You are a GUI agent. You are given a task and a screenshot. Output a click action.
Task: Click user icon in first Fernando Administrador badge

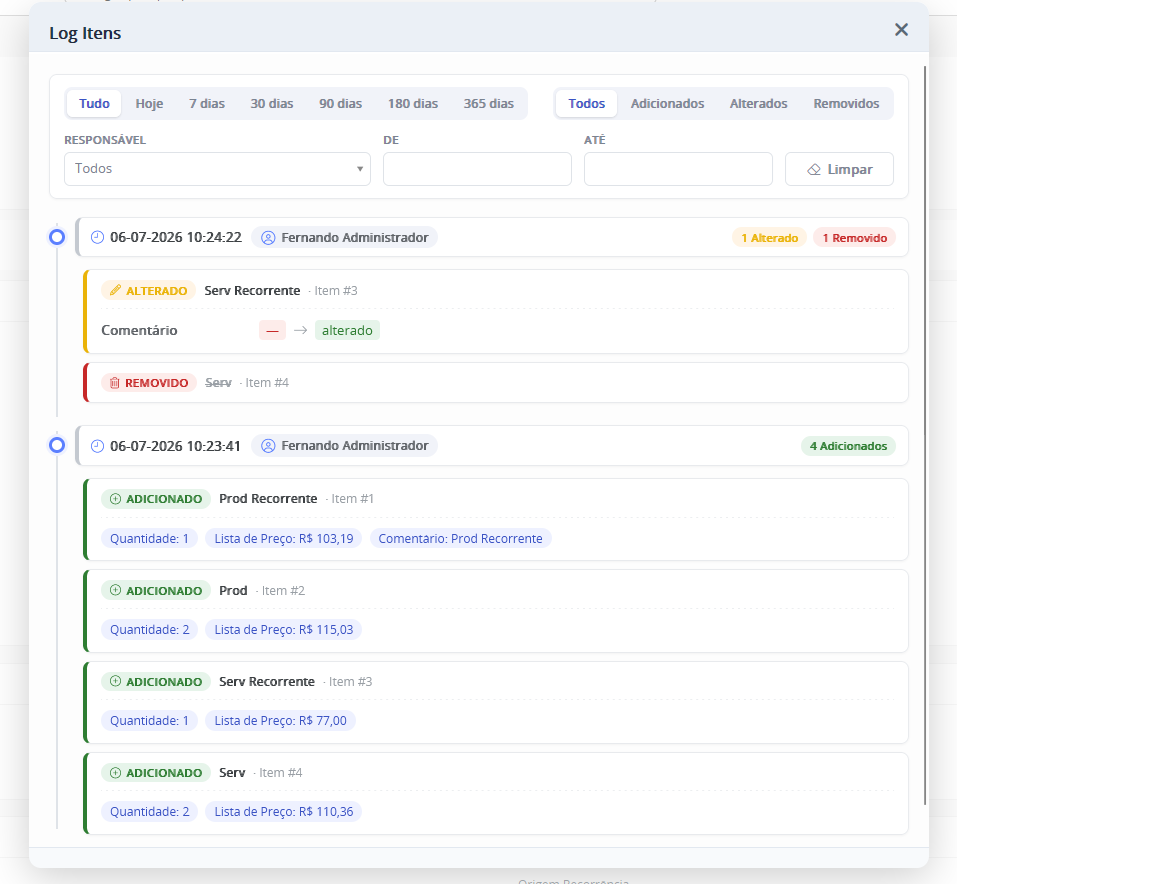(x=268, y=238)
